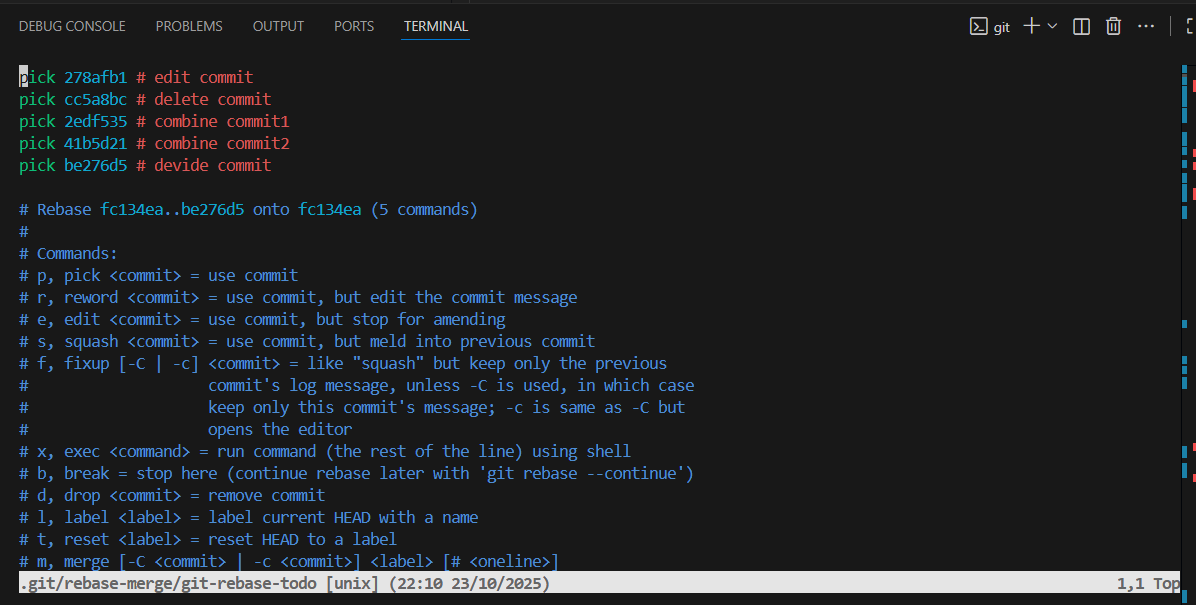Click the git terminal name label
This screenshot has width=1196, height=605.
(x=1001, y=27)
